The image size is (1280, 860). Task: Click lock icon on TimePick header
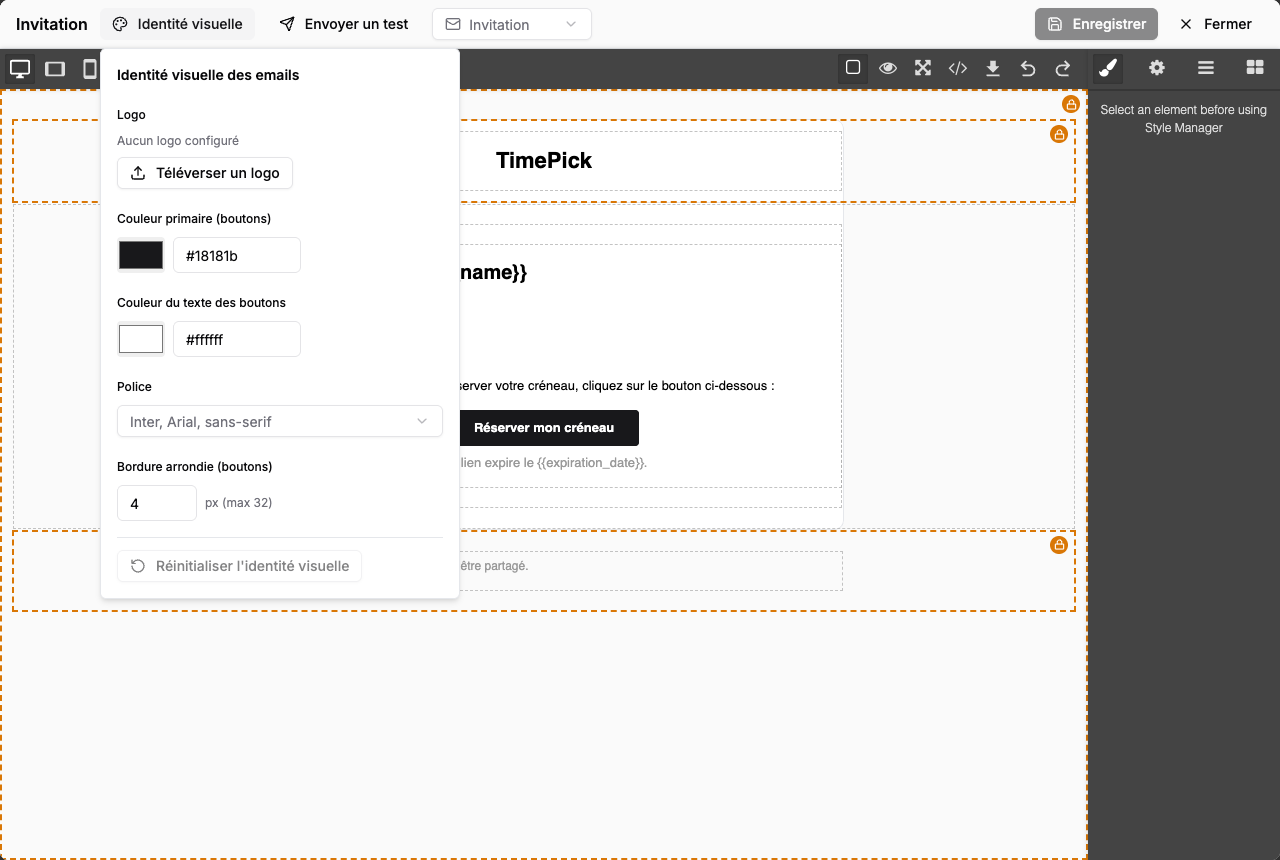(x=1059, y=134)
